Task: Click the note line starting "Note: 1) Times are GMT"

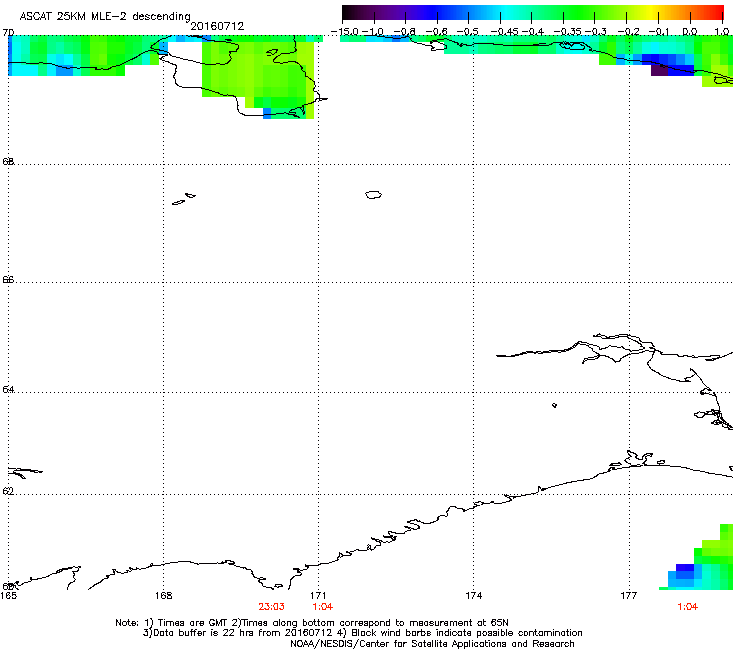Action: point(312,623)
